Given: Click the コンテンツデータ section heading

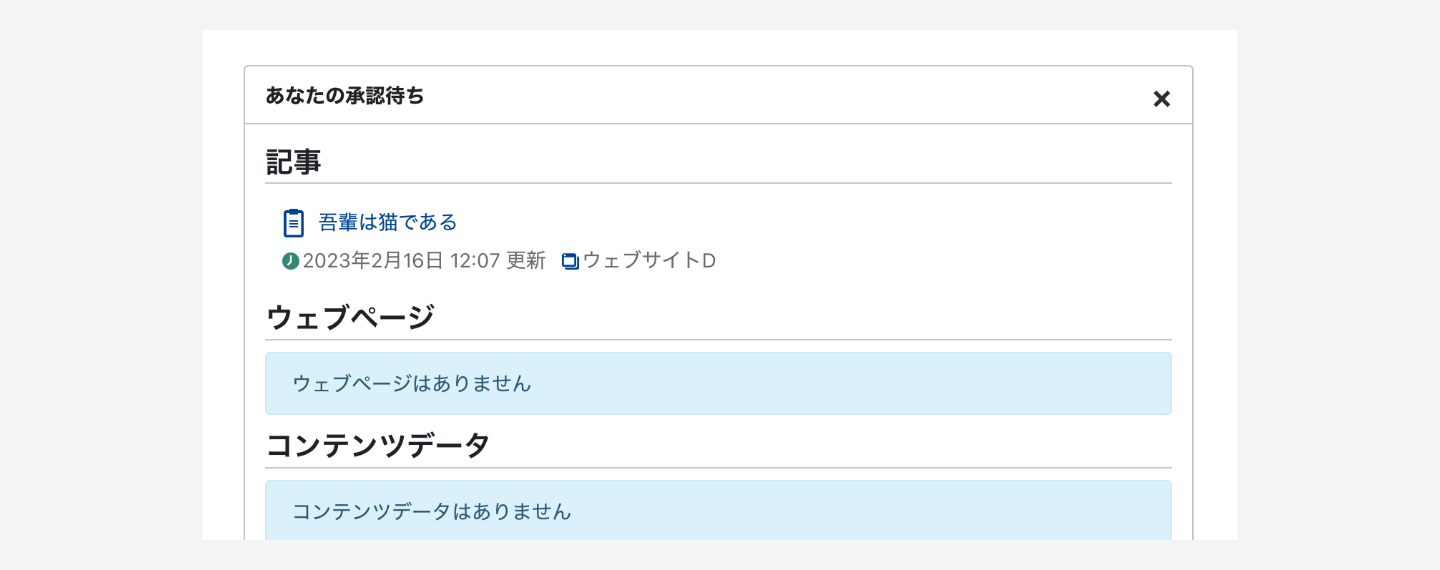Looking at the screenshot, I should [x=378, y=445].
